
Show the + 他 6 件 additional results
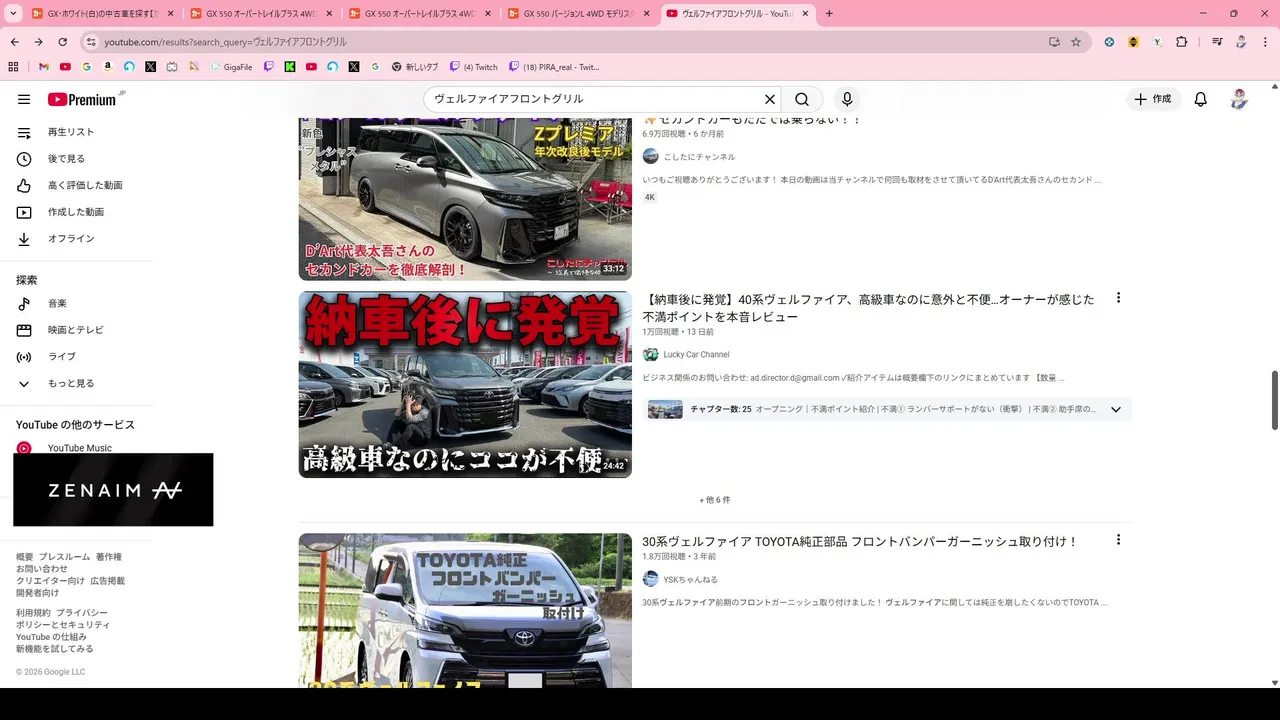pyautogui.click(x=715, y=500)
